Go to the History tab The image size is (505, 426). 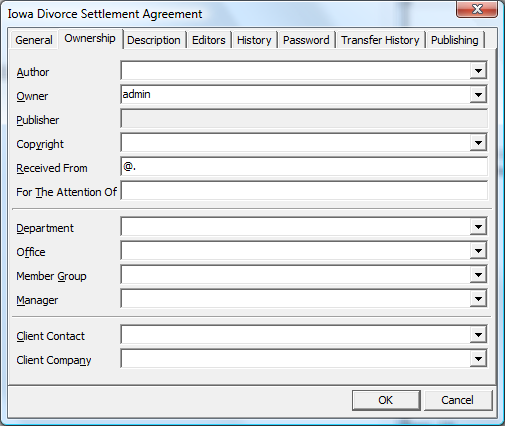[254, 40]
